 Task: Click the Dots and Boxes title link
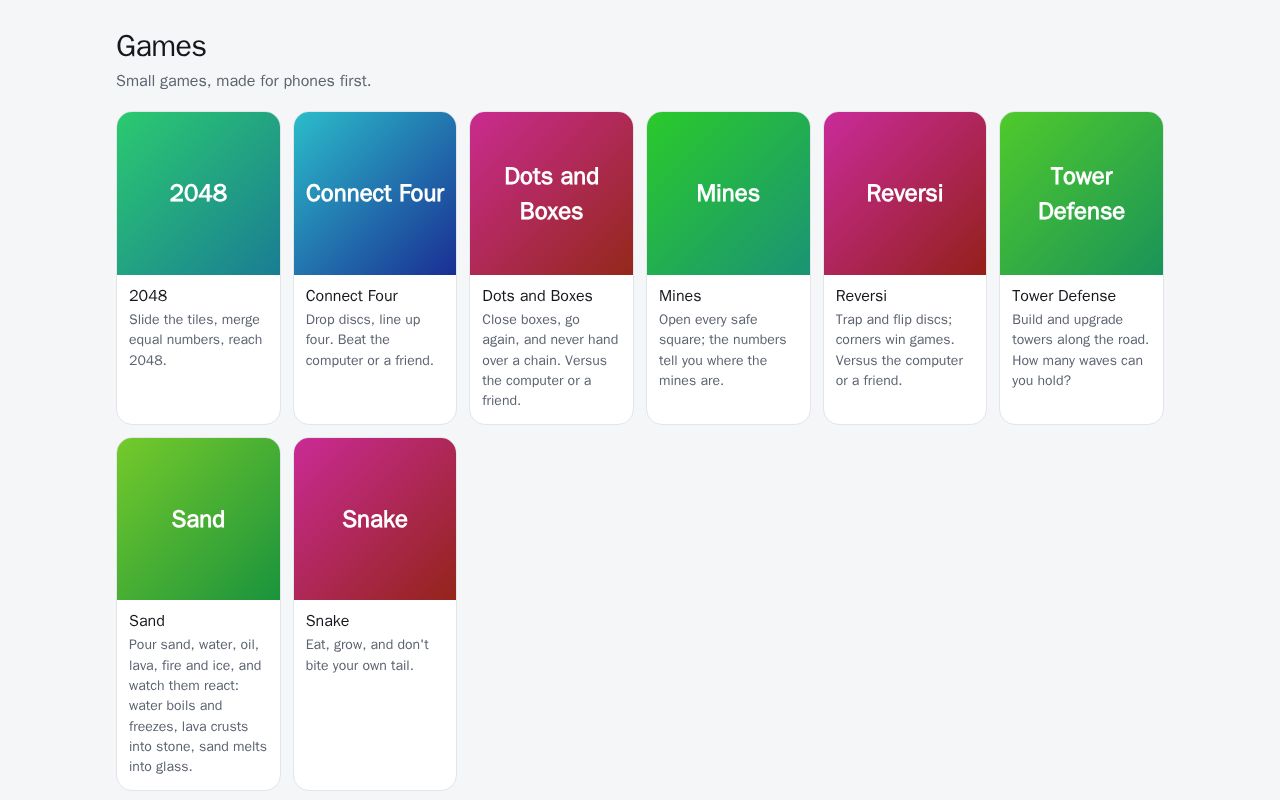pyautogui.click(x=537, y=296)
